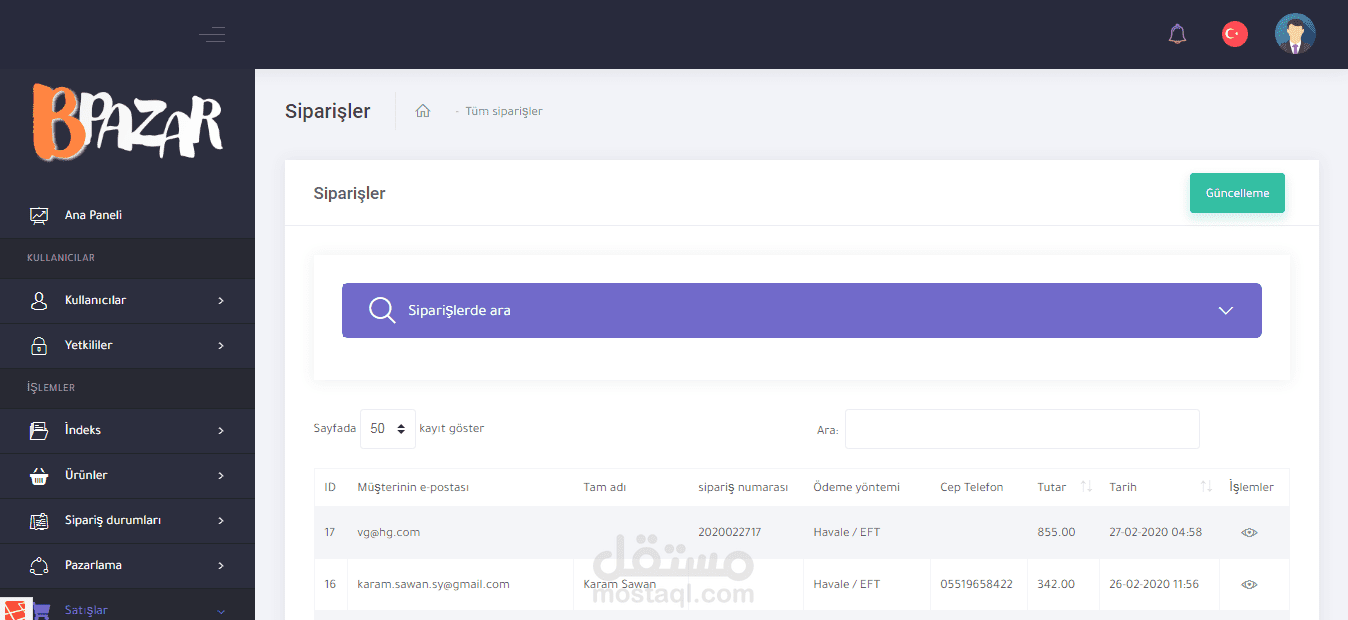Open records per page dropdown
The height and width of the screenshot is (620, 1348).
pyautogui.click(x=388, y=428)
